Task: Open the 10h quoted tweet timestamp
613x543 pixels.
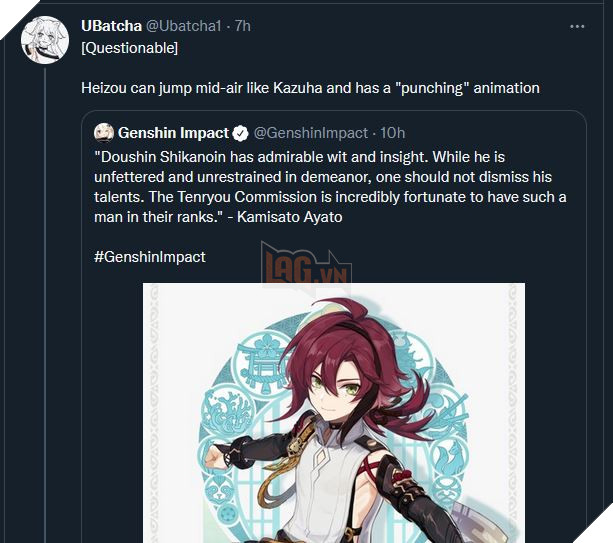Action: point(393,132)
